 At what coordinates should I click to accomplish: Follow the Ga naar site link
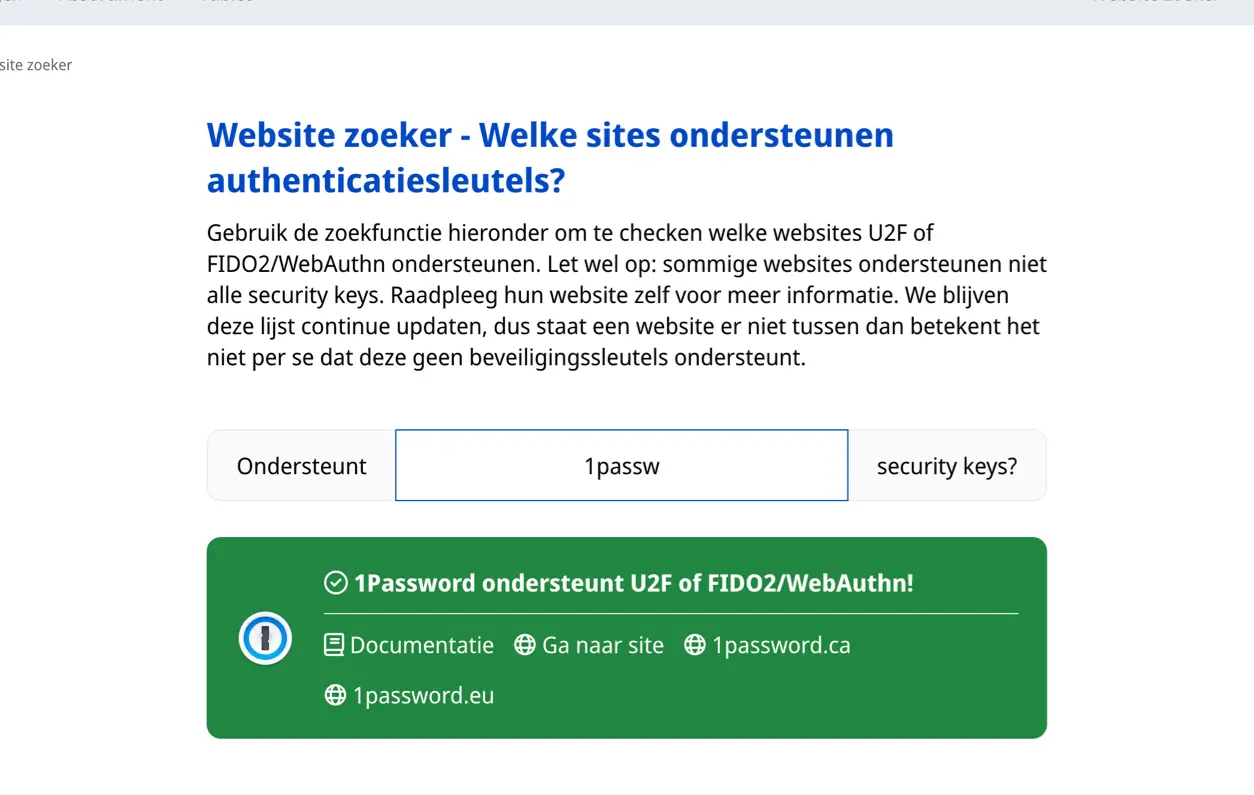click(x=602, y=645)
